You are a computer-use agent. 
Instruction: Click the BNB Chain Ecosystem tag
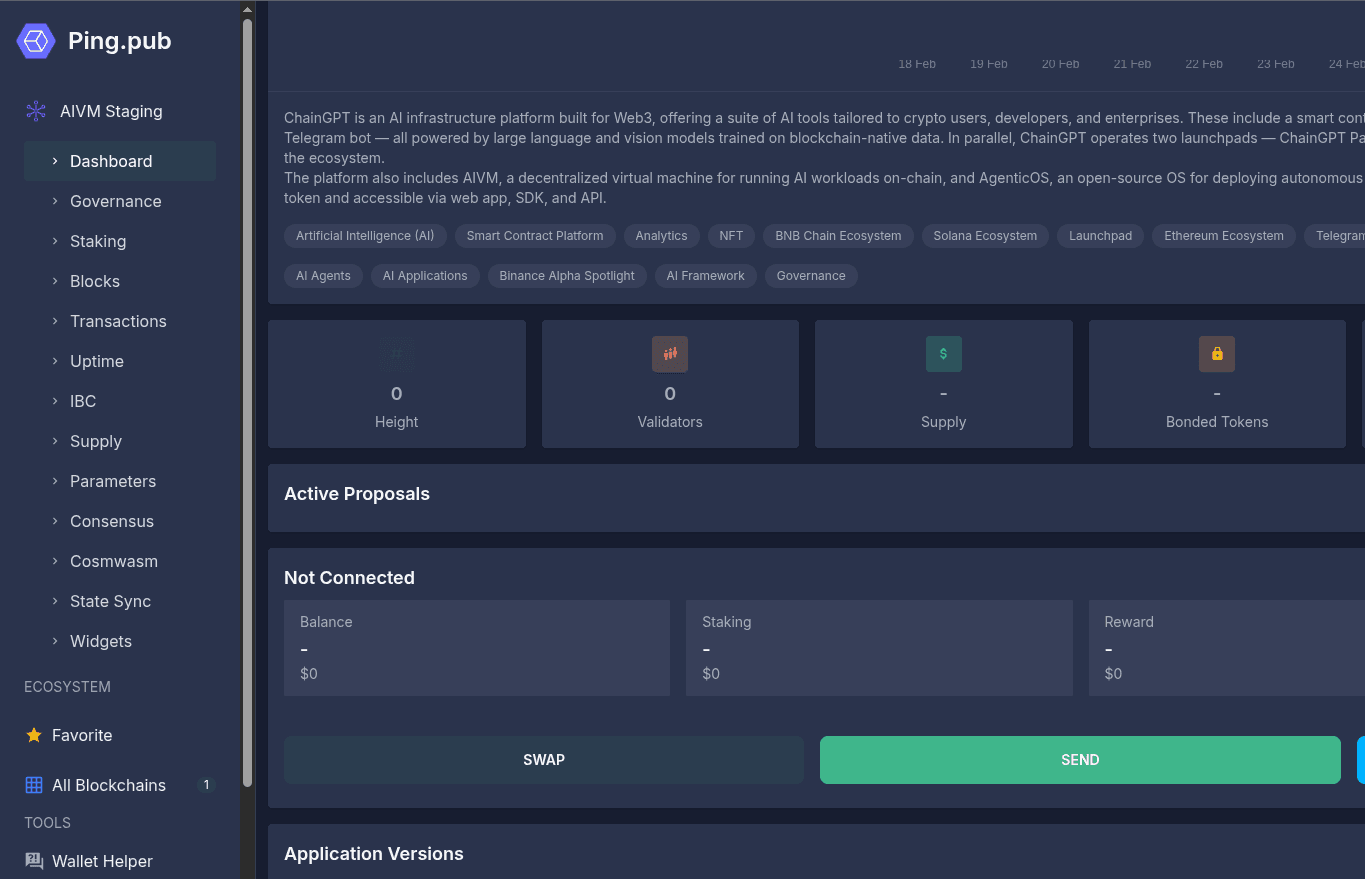coord(838,236)
